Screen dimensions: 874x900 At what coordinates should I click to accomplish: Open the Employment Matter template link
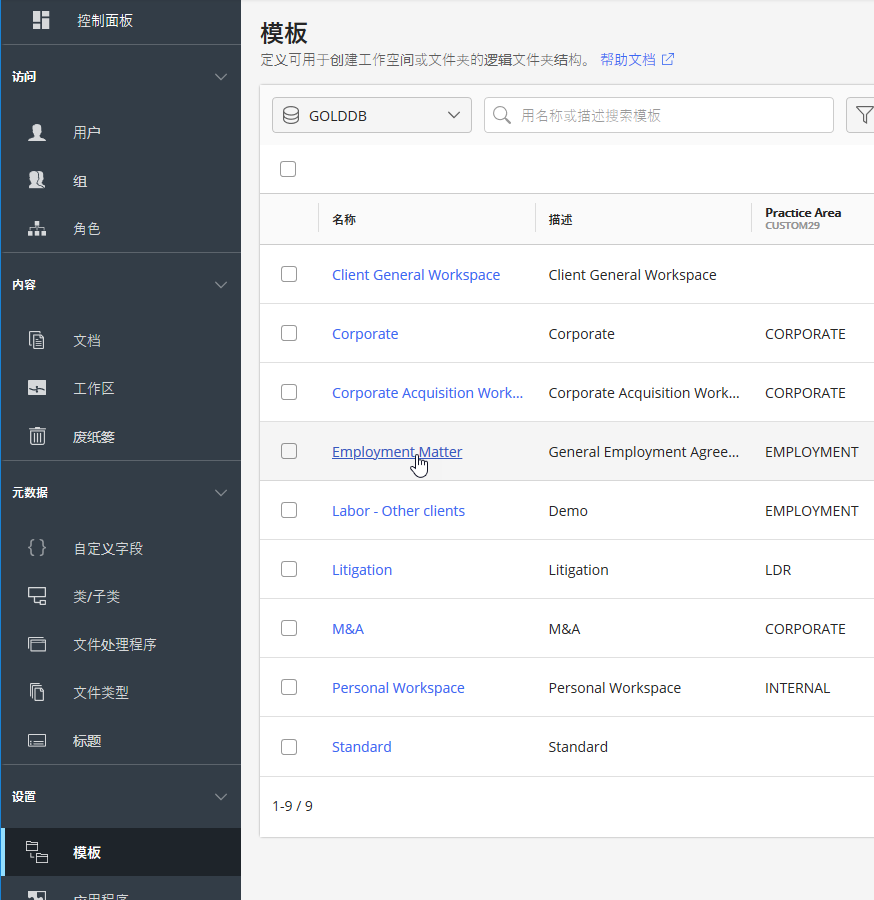click(x=397, y=452)
